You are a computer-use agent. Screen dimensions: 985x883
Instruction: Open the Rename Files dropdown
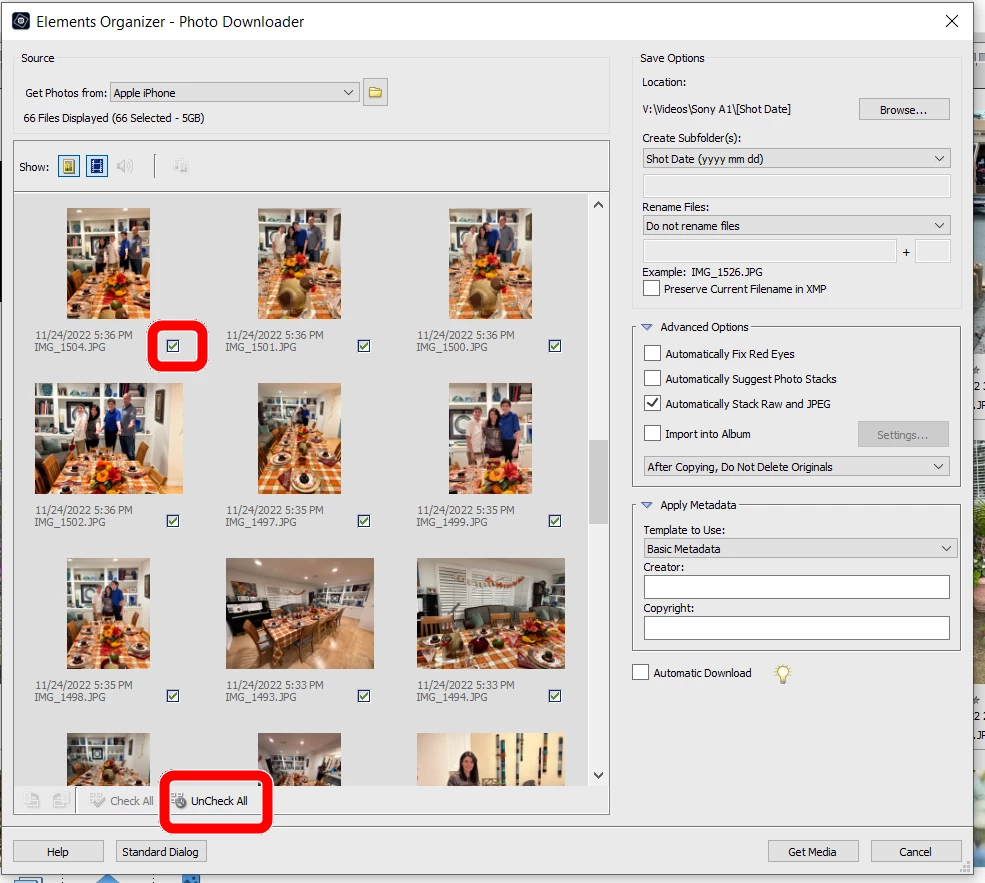point(796,225)
